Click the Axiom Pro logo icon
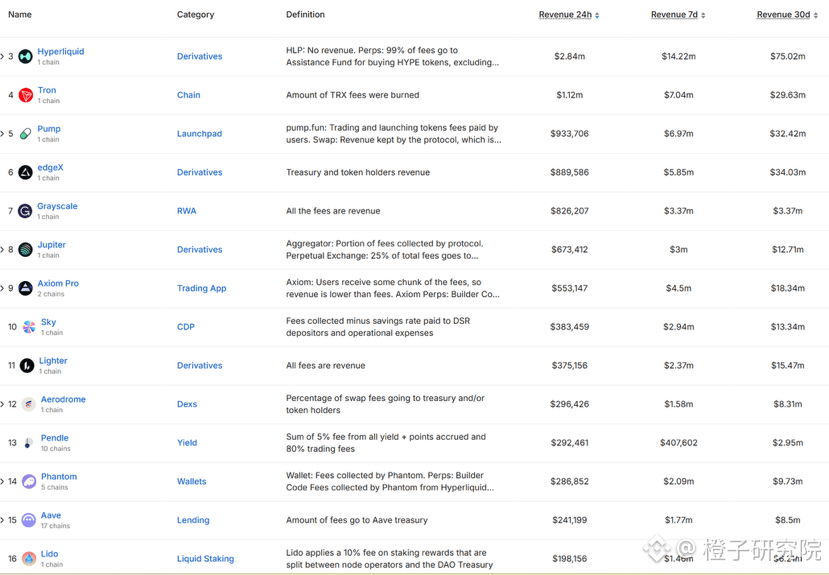The height and width of the screenshot is (575, 829). [x=25, y=288]
